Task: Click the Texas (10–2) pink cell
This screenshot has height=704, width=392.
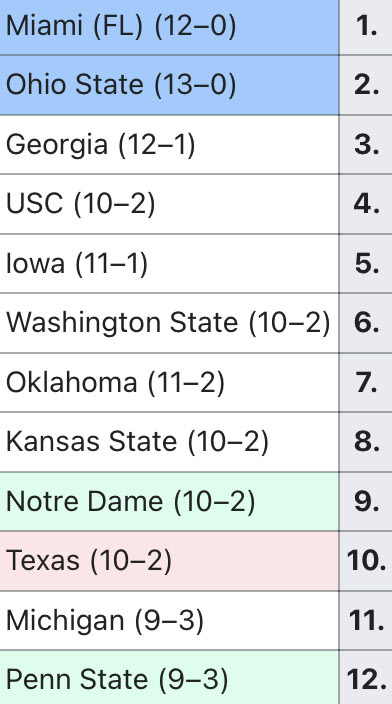Action: point(169,561)
